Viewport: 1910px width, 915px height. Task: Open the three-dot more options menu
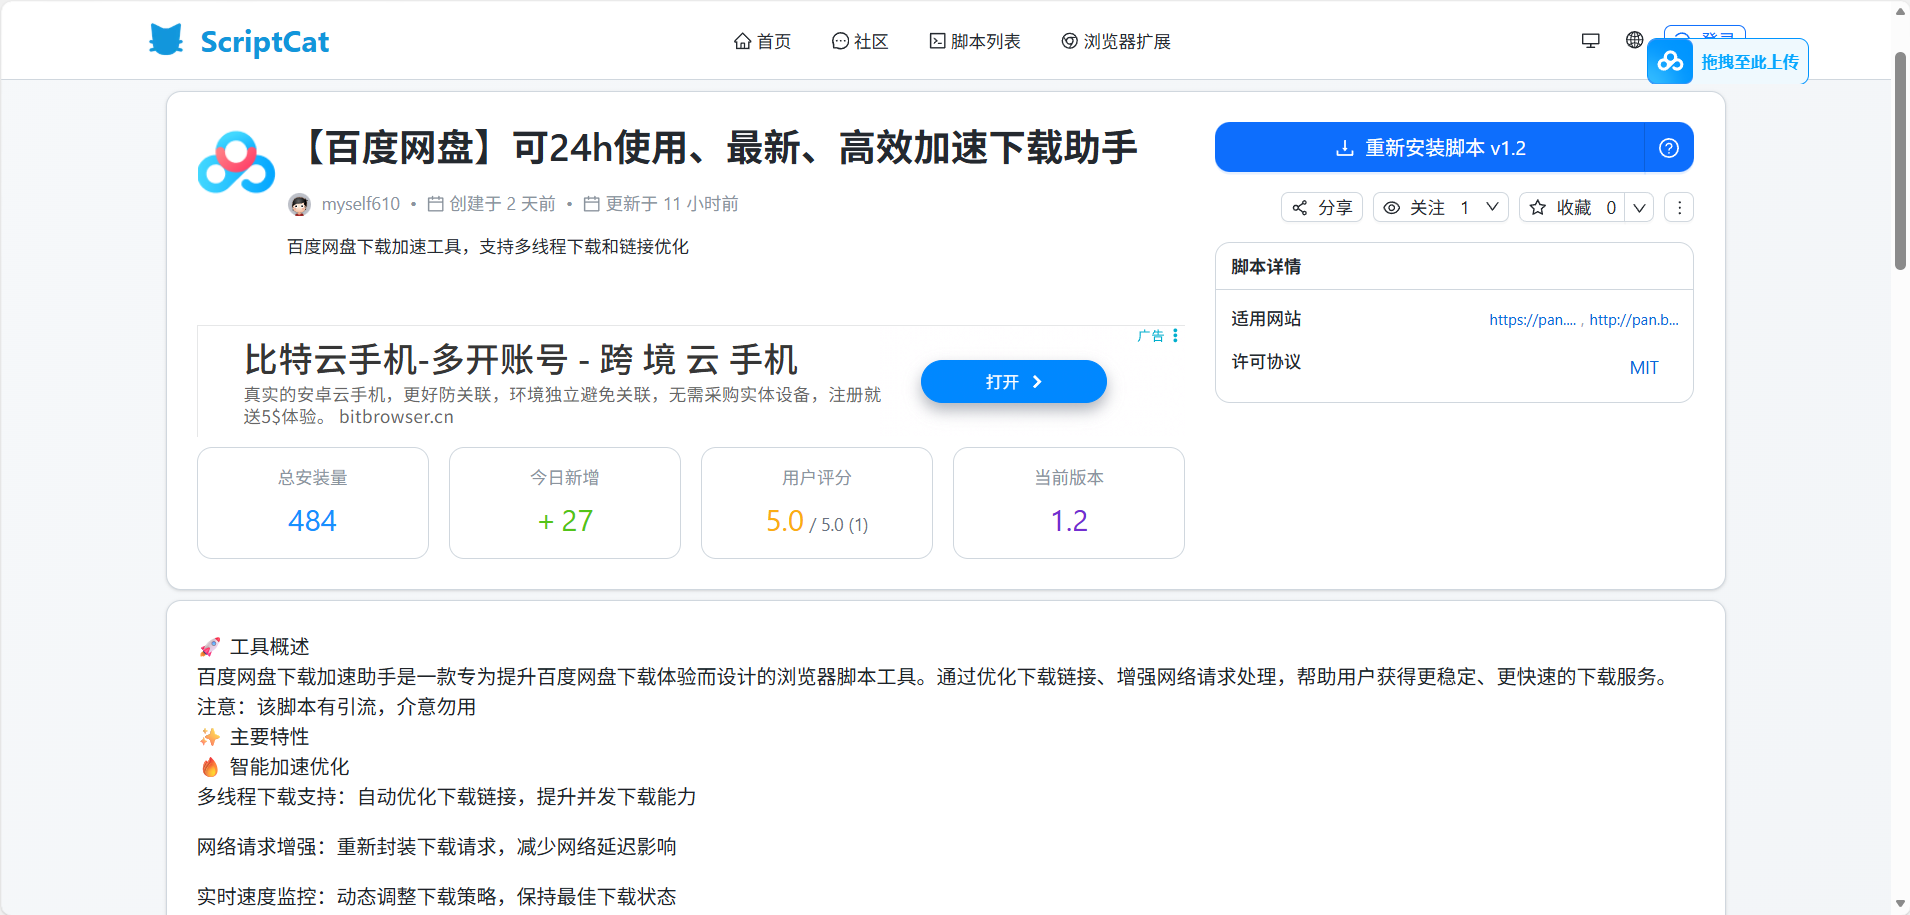1679,207
